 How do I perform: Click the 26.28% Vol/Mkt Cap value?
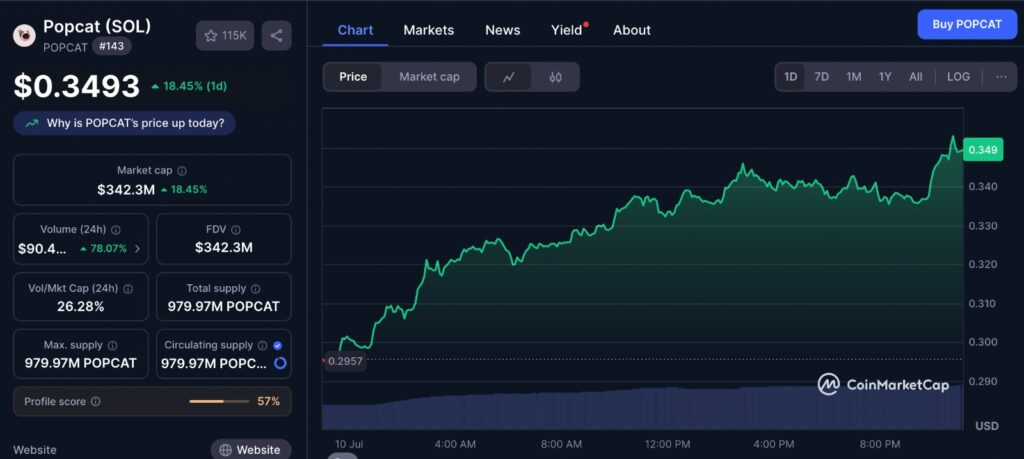tap(80, 306)
